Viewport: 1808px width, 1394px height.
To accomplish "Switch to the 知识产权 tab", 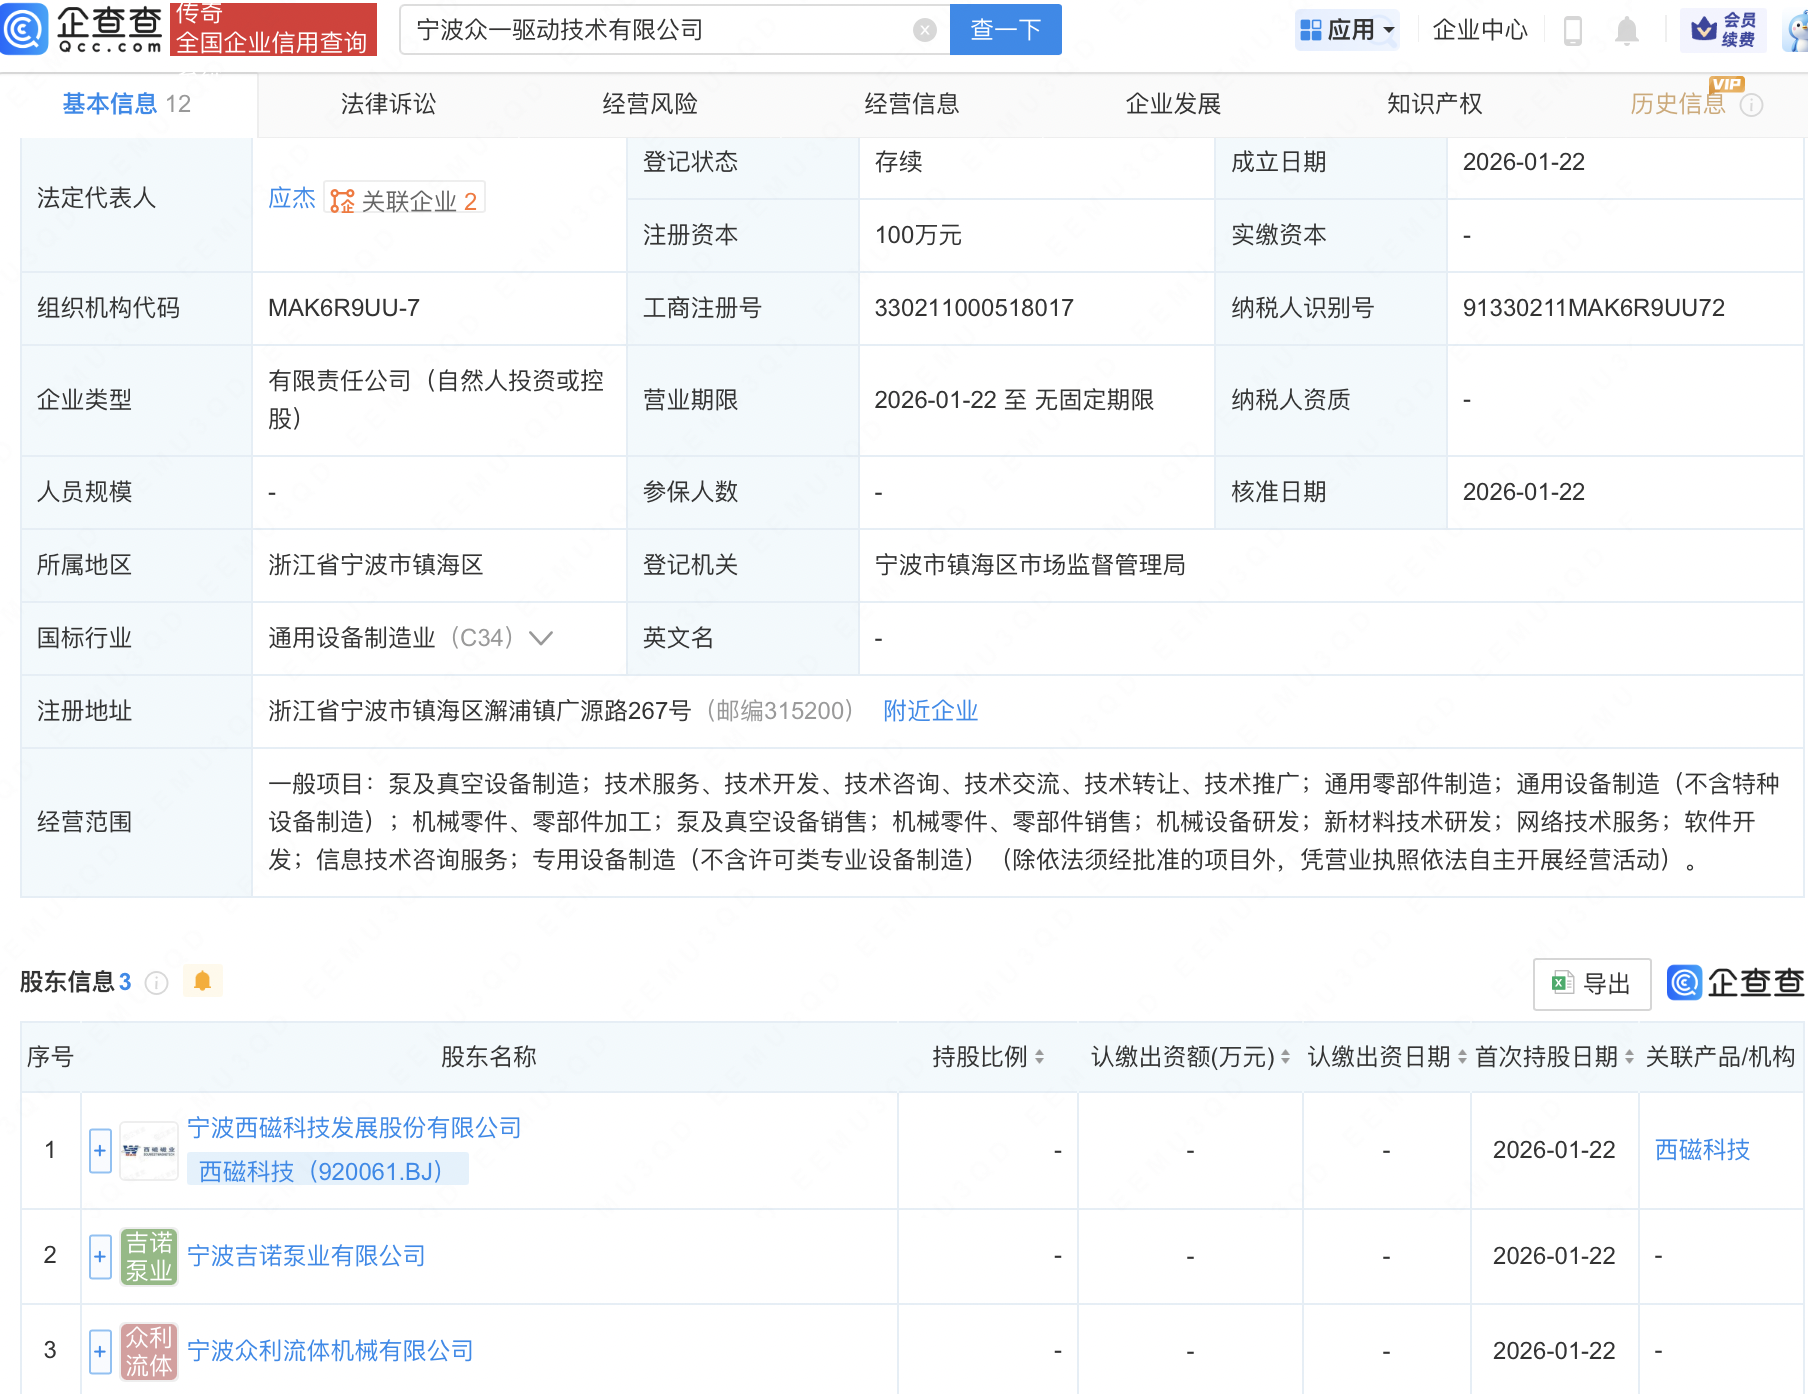I will coord(1434,104).
